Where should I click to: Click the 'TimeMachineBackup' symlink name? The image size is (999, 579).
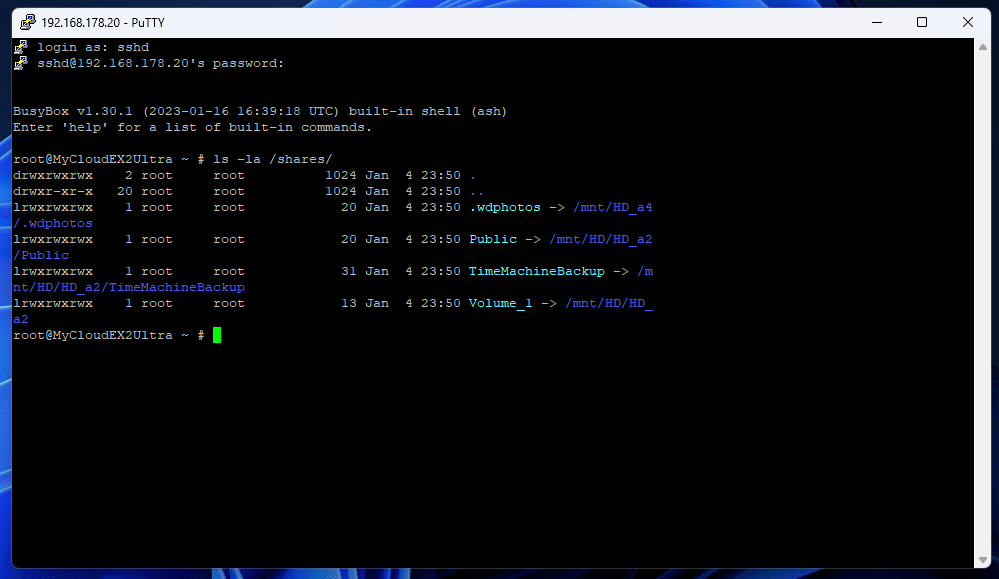coord(536,271)
